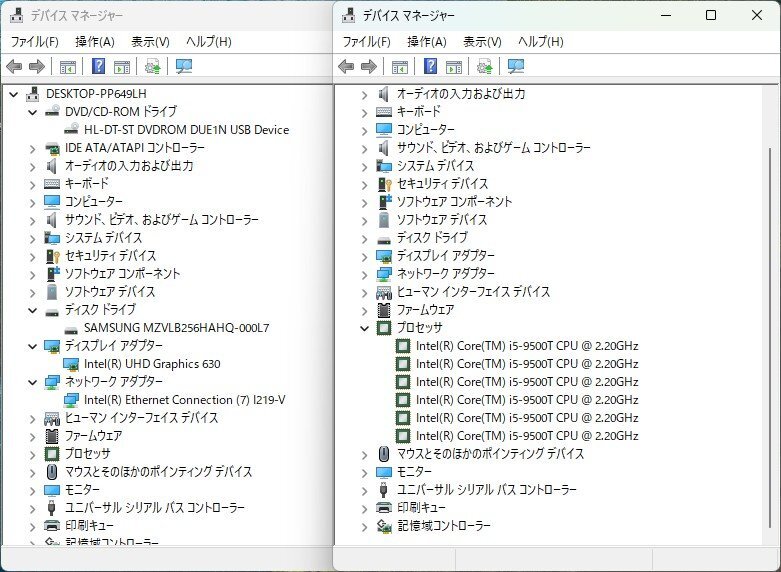Click Show/hide console tree icon, right window
Screen dimensions: 781x572
pyautogui.click(x=399, y=66)
